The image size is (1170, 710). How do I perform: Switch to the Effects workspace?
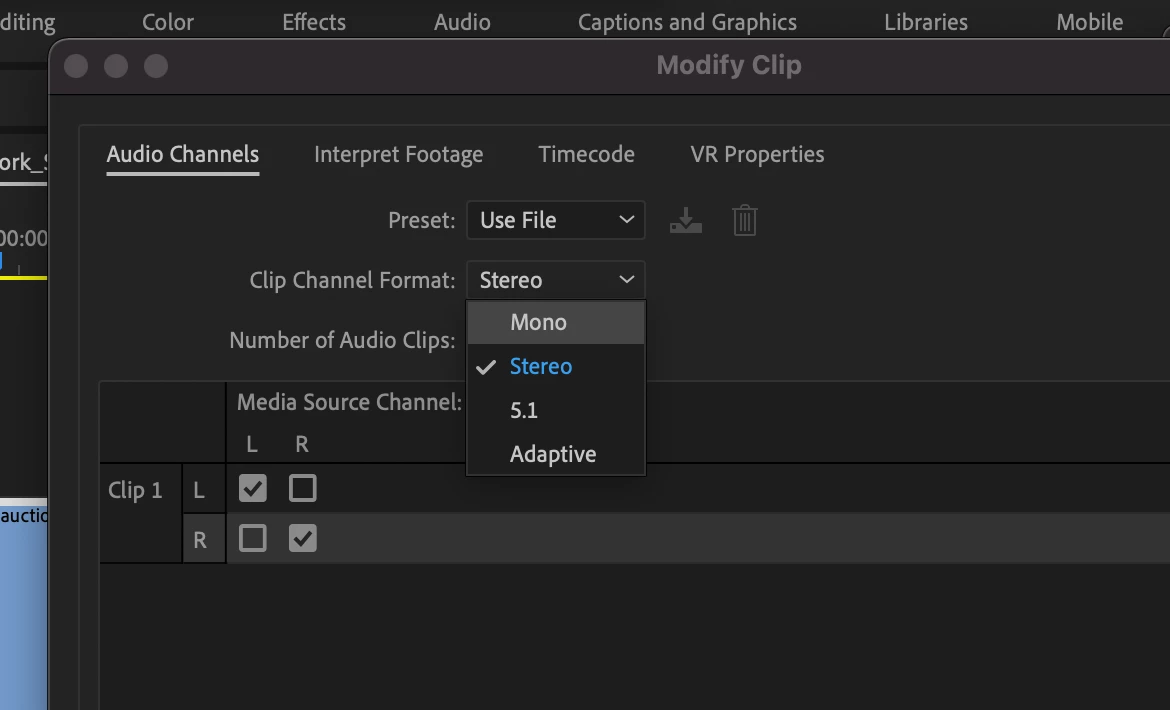tap(314, 22)
